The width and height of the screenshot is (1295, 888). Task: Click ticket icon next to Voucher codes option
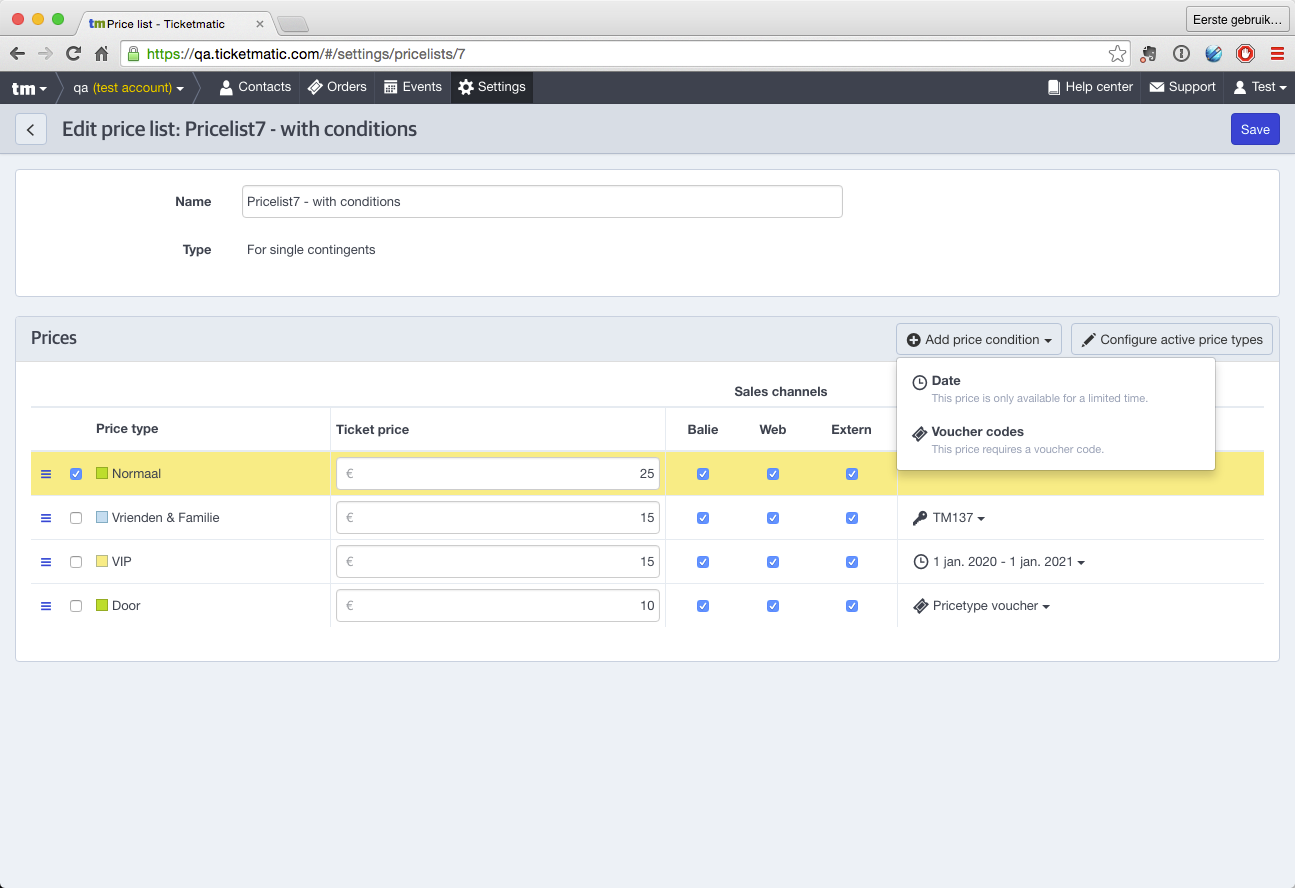pyautogui.click(x=920, y=434)
